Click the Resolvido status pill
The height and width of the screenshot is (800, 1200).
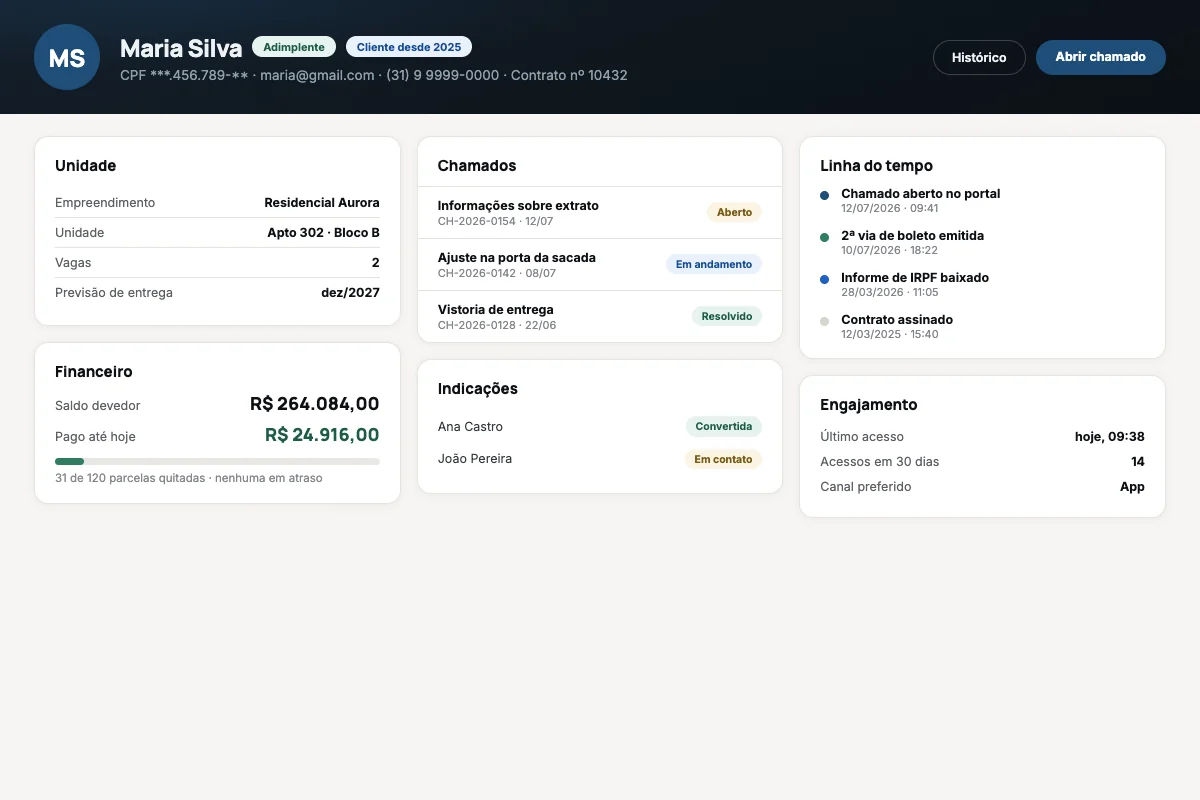pos(727,316)
